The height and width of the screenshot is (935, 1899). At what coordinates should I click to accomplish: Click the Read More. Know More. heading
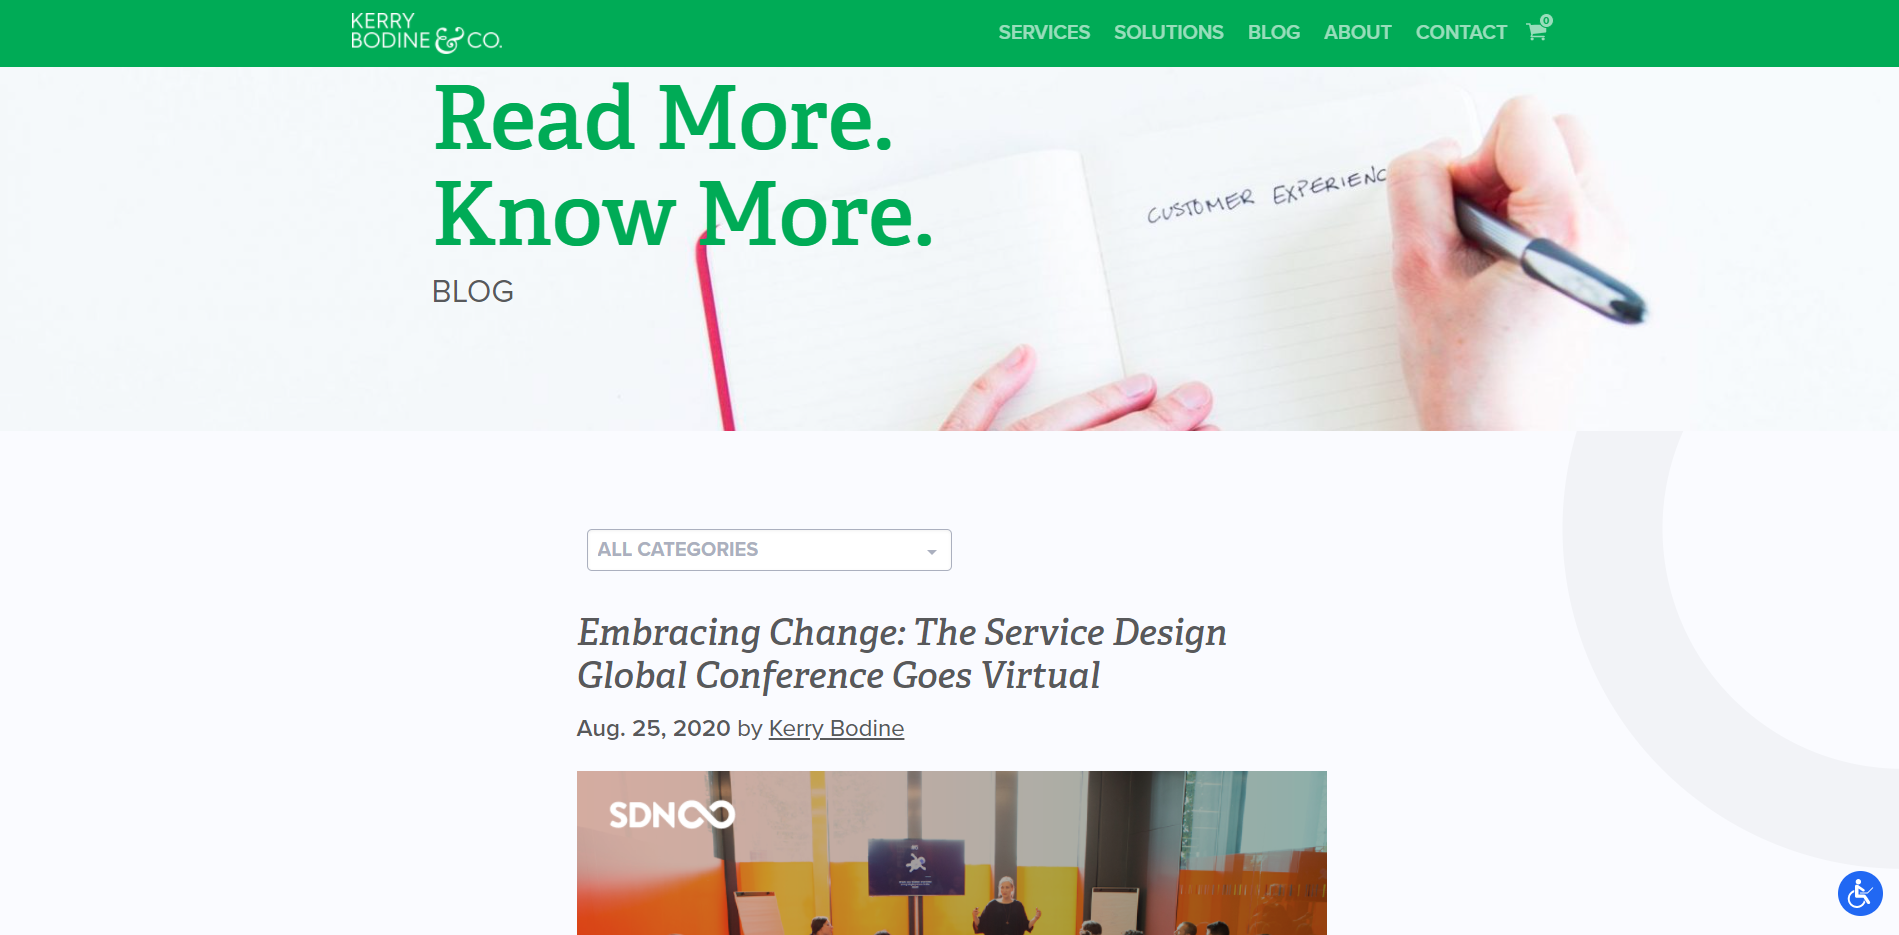(x=684, y=166)
